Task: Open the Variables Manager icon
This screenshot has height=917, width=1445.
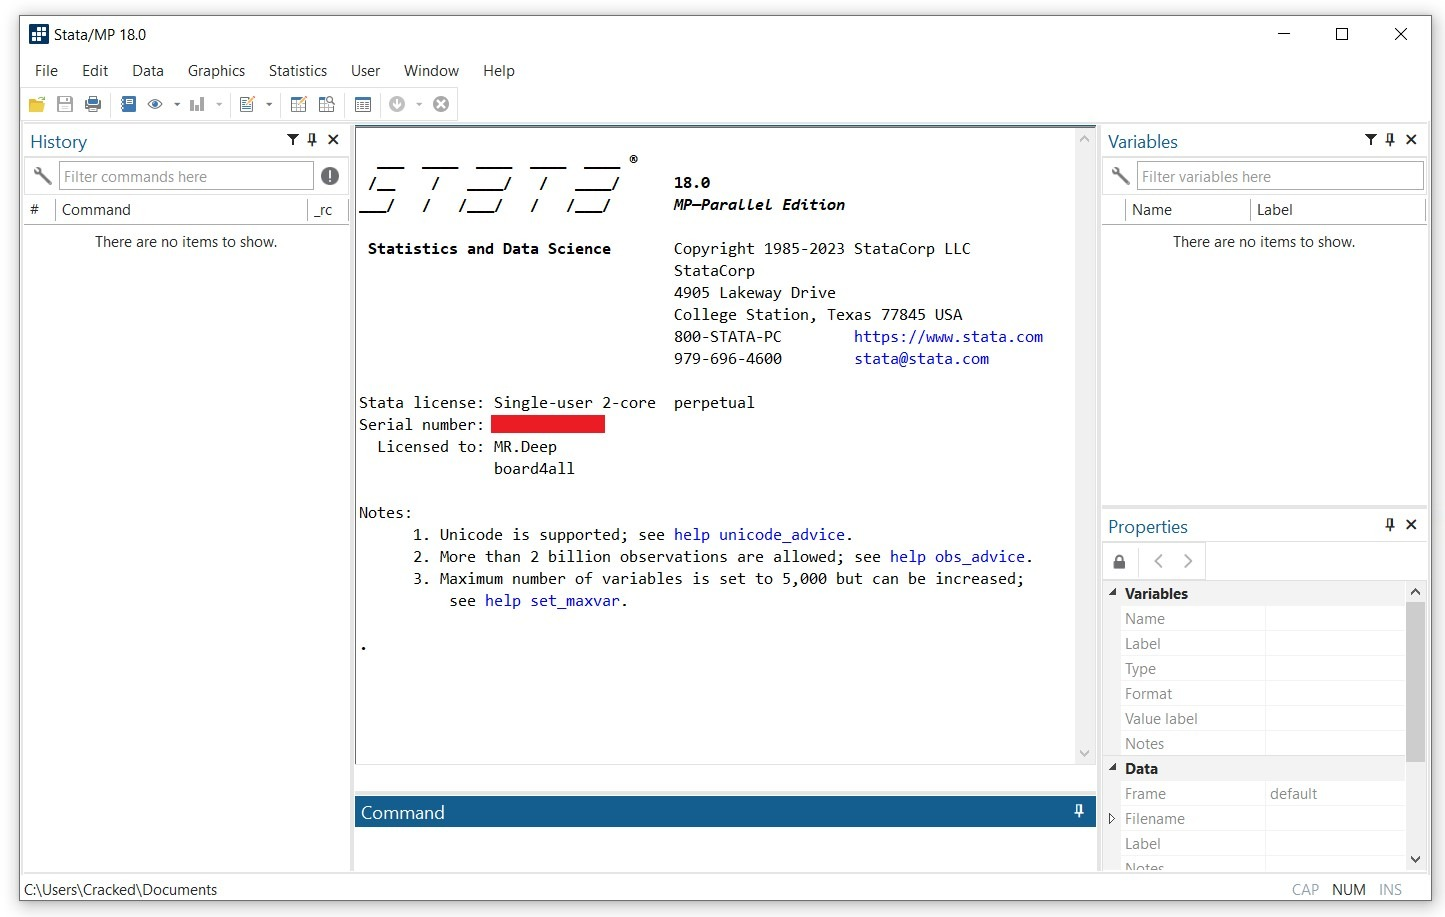Action: click(363, 104)
